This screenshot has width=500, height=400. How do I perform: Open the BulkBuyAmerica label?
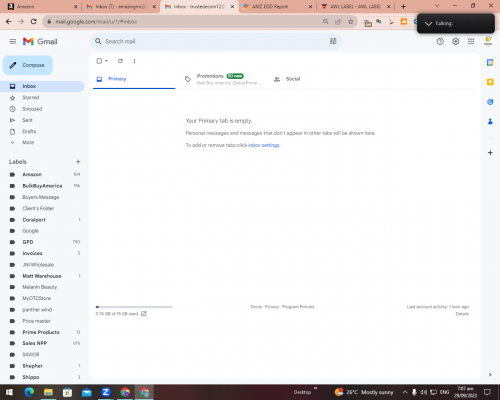click(x=42, y=186)
